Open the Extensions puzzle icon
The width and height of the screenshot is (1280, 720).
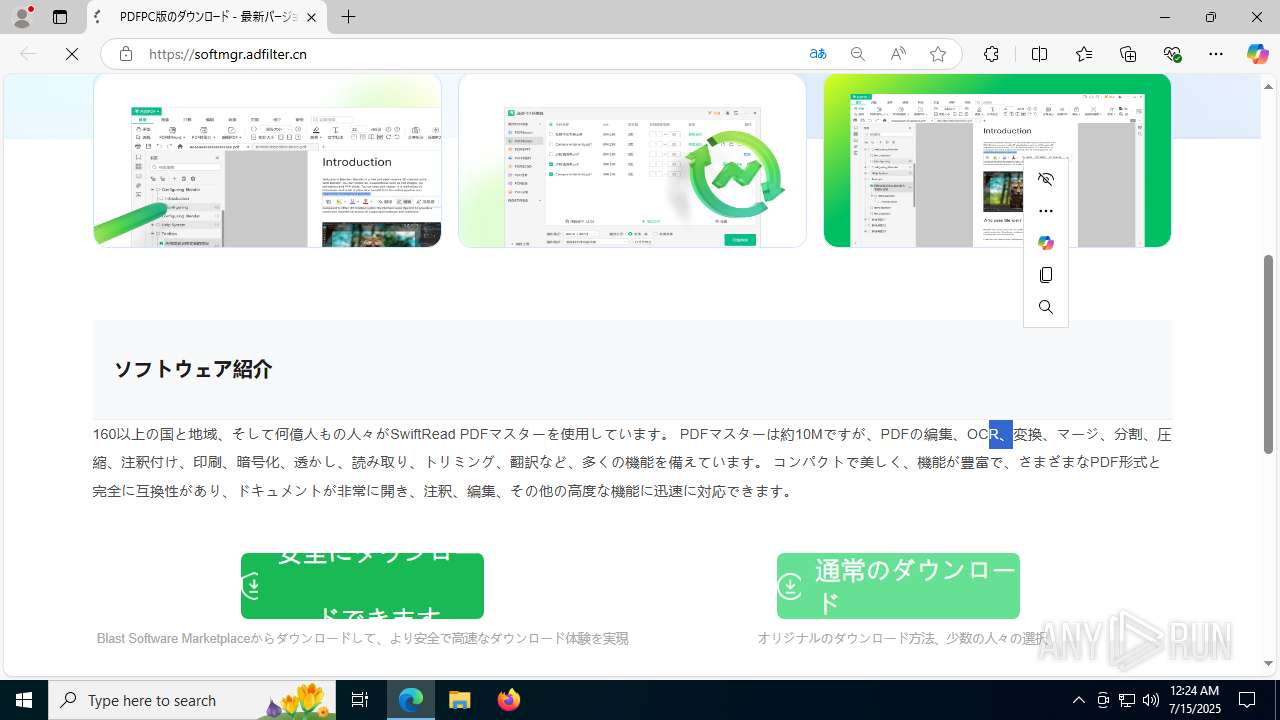(x=991, y=54)
